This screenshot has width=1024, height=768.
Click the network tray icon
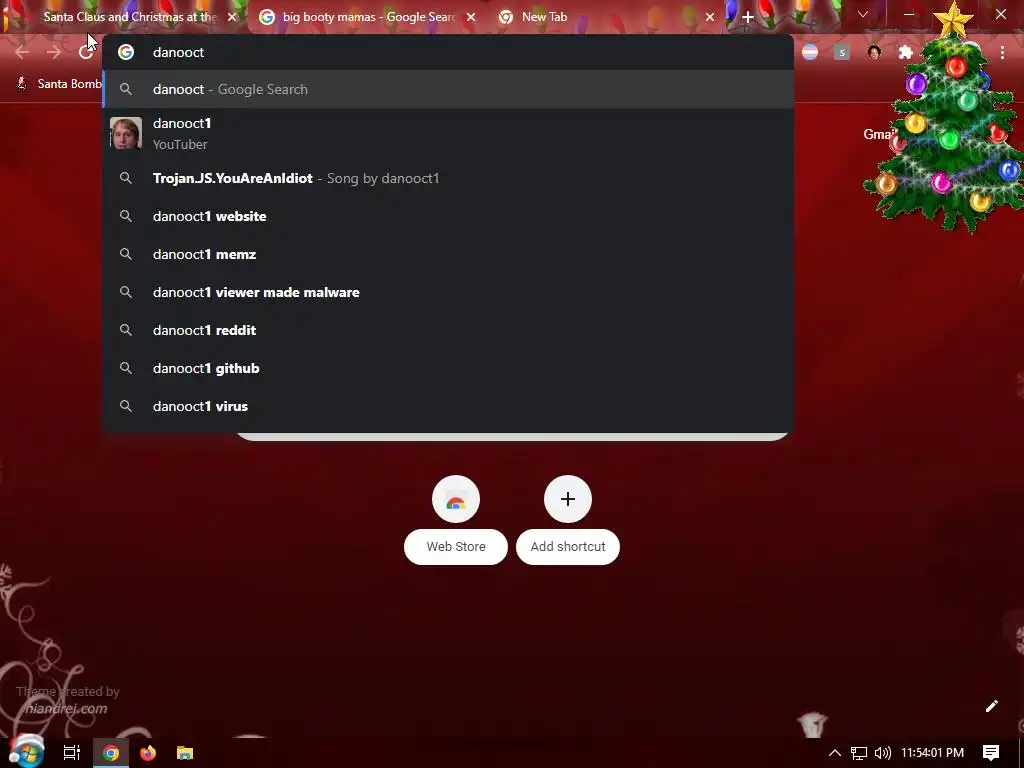coord(859,753)
